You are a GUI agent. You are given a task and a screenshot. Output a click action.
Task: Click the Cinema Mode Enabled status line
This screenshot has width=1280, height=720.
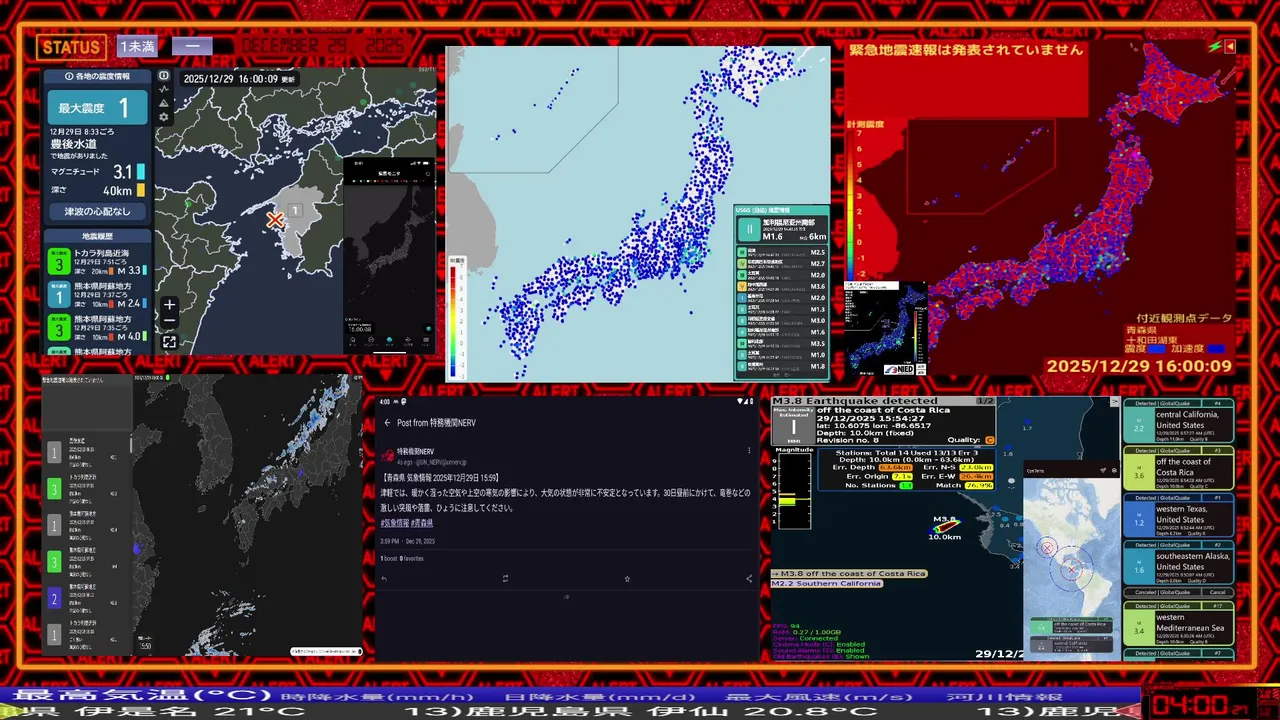pos(818,645)
